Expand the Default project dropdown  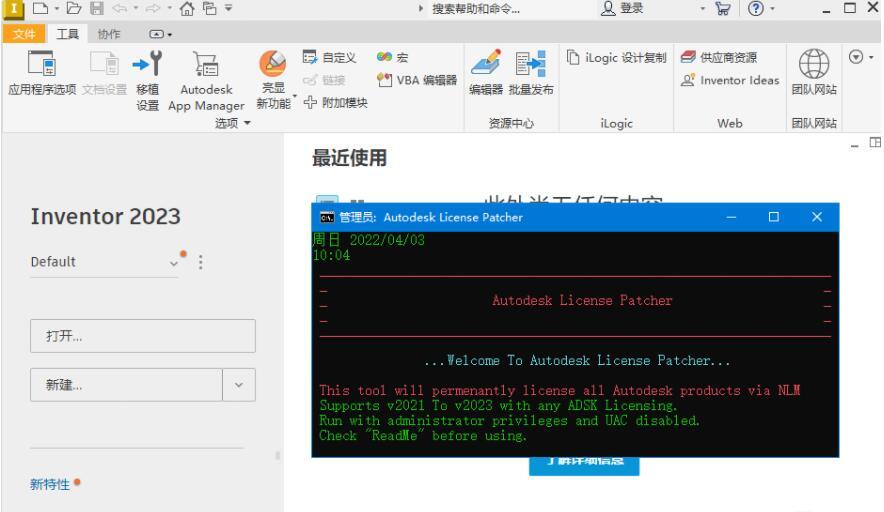point(174,263)
